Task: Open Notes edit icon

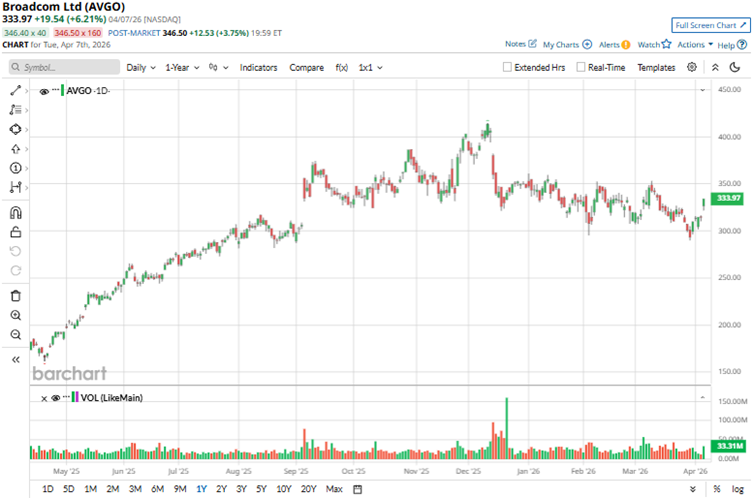Action: coord(532,44)
